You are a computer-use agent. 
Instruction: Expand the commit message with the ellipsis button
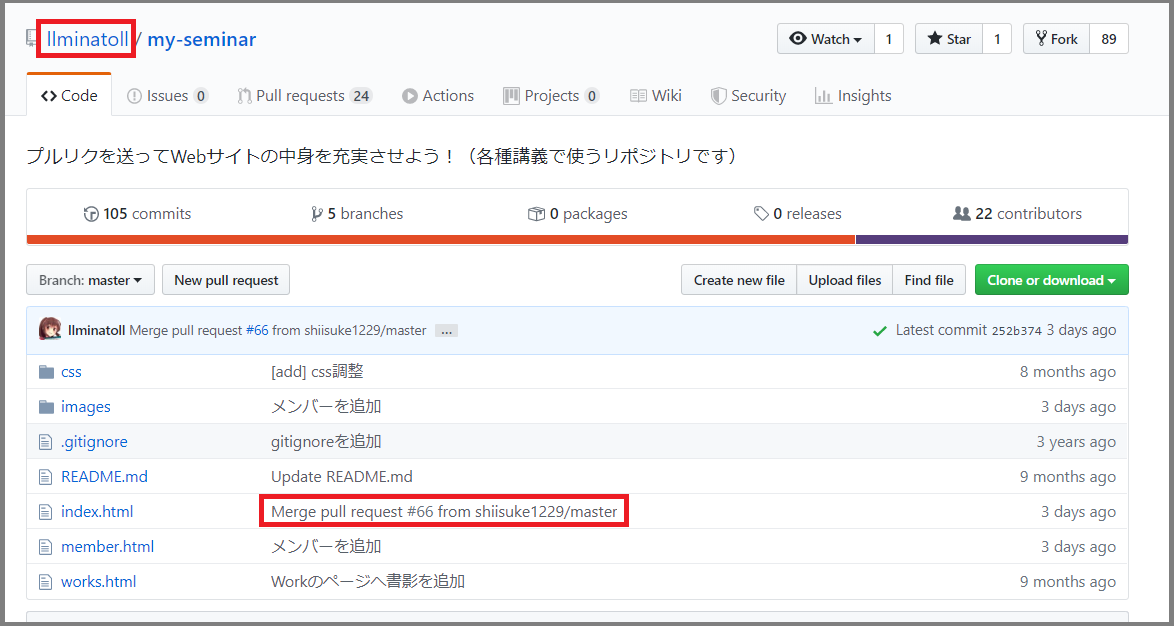point(446,330)
